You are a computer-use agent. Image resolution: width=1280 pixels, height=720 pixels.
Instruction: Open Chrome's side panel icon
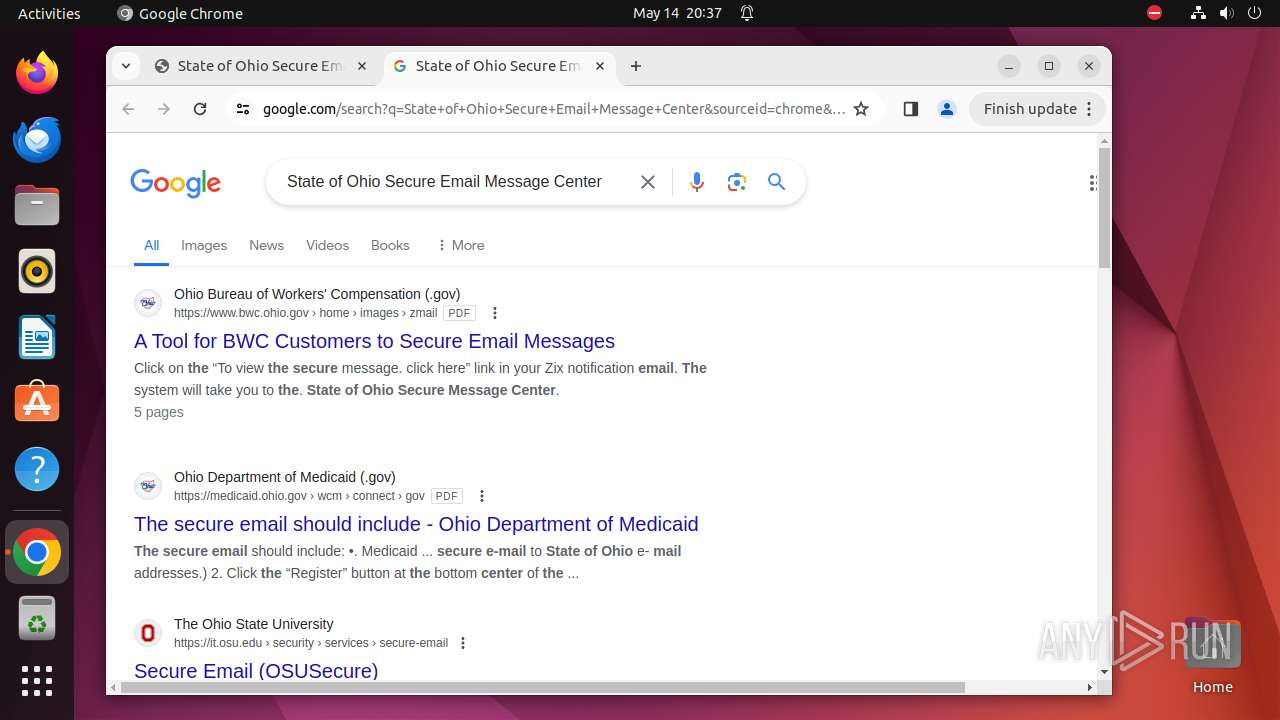click(910, 109)
